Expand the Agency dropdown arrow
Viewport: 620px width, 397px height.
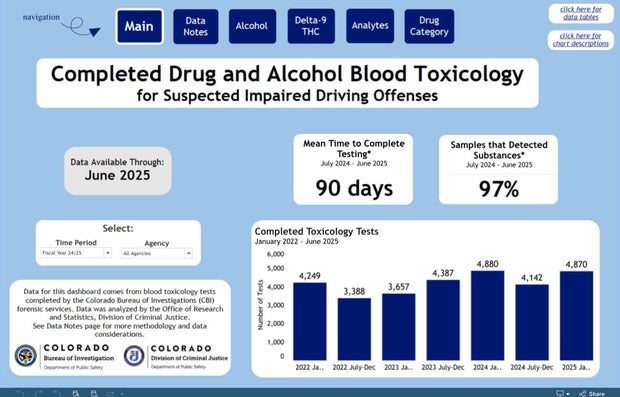tap(189, 253)
